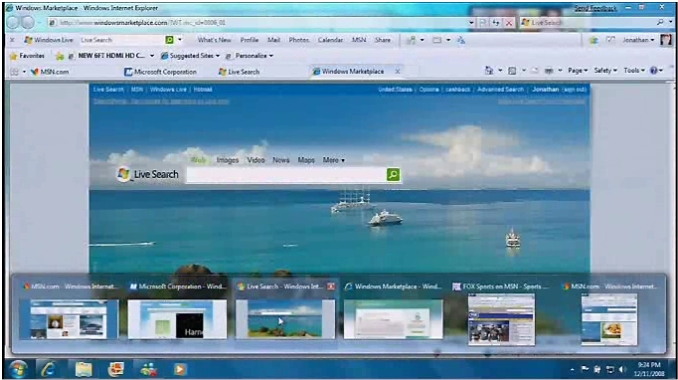This screenshot has width=678, height=380.
Task: Open Suggested Sites dropdown in favorites bar
Action: 190,56
